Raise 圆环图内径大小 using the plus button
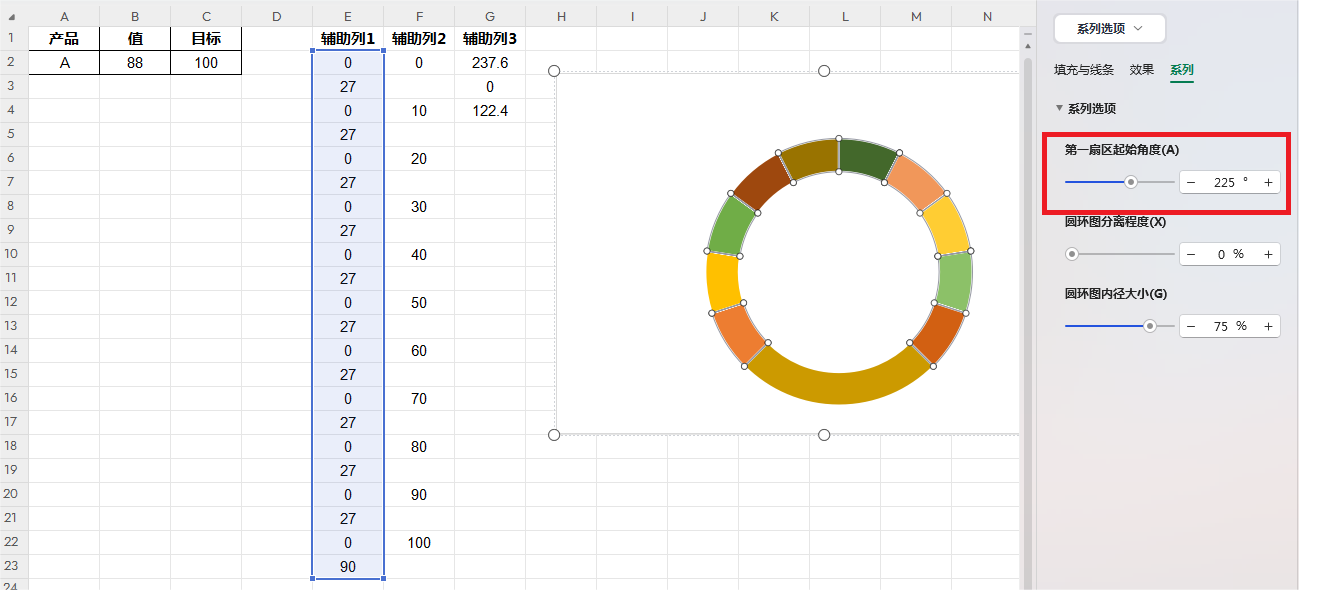This screenshot has width=1319, height=590. coord(1268,327)
